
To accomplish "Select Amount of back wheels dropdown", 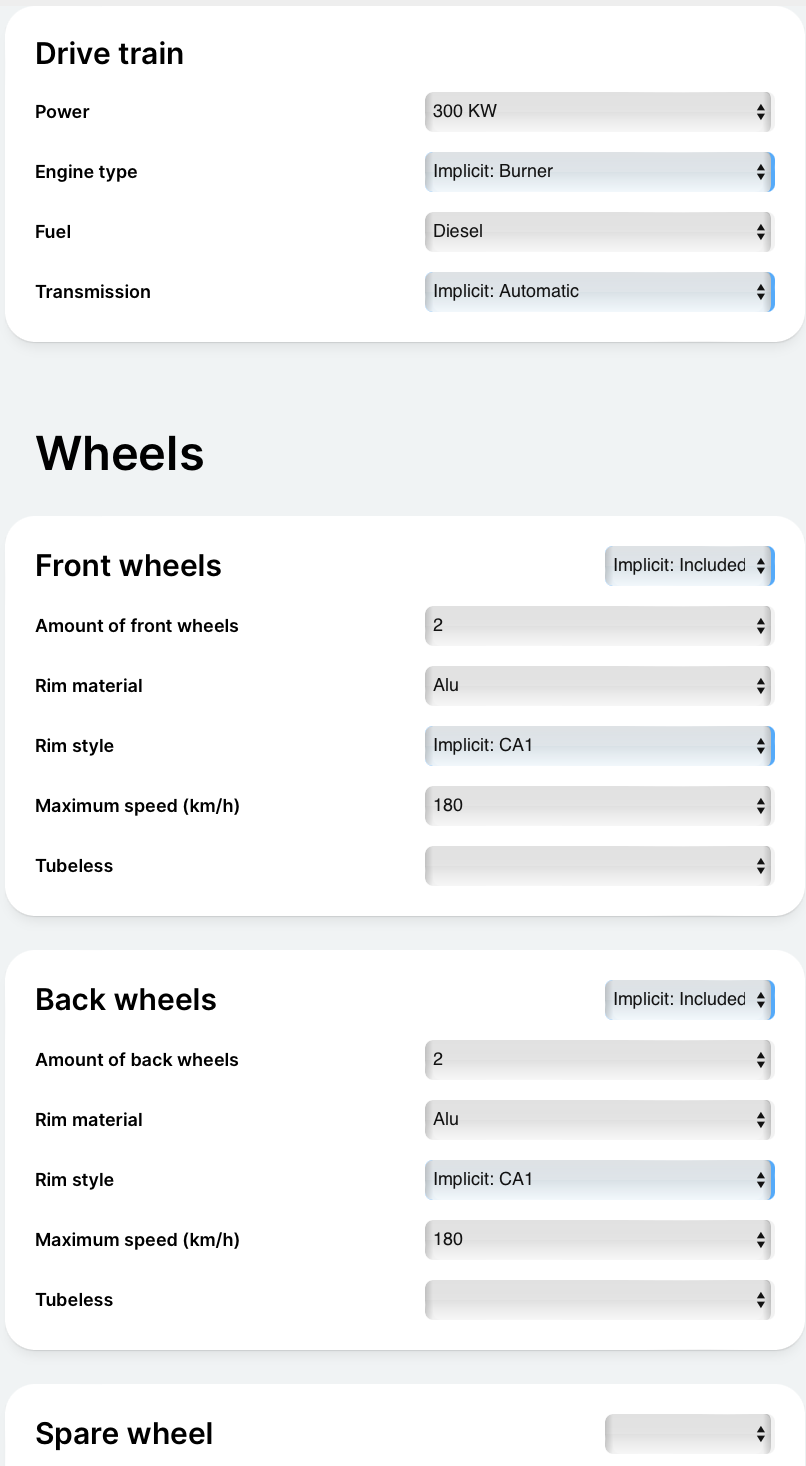I will [x=599, y=1060].
